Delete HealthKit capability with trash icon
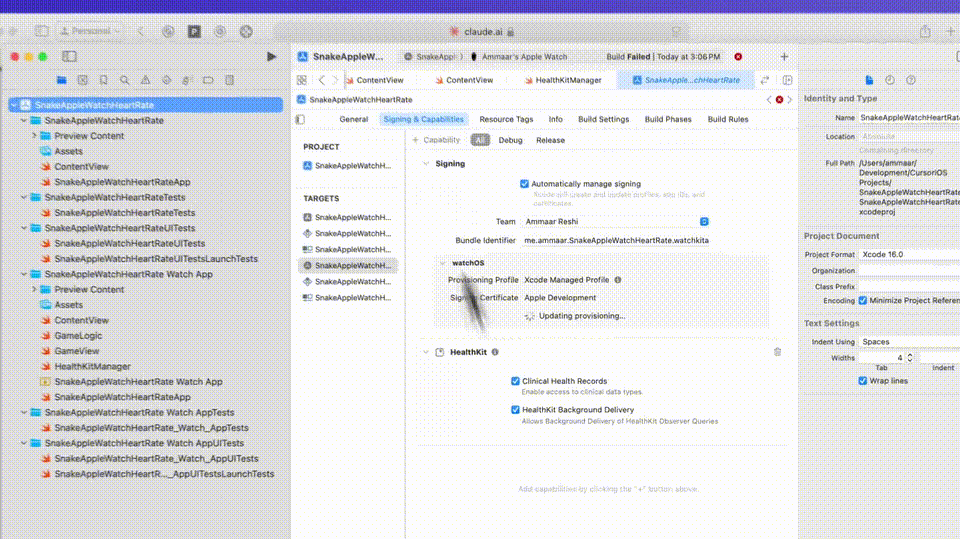This screenshot has width=960, height=539. click(778, 352)
